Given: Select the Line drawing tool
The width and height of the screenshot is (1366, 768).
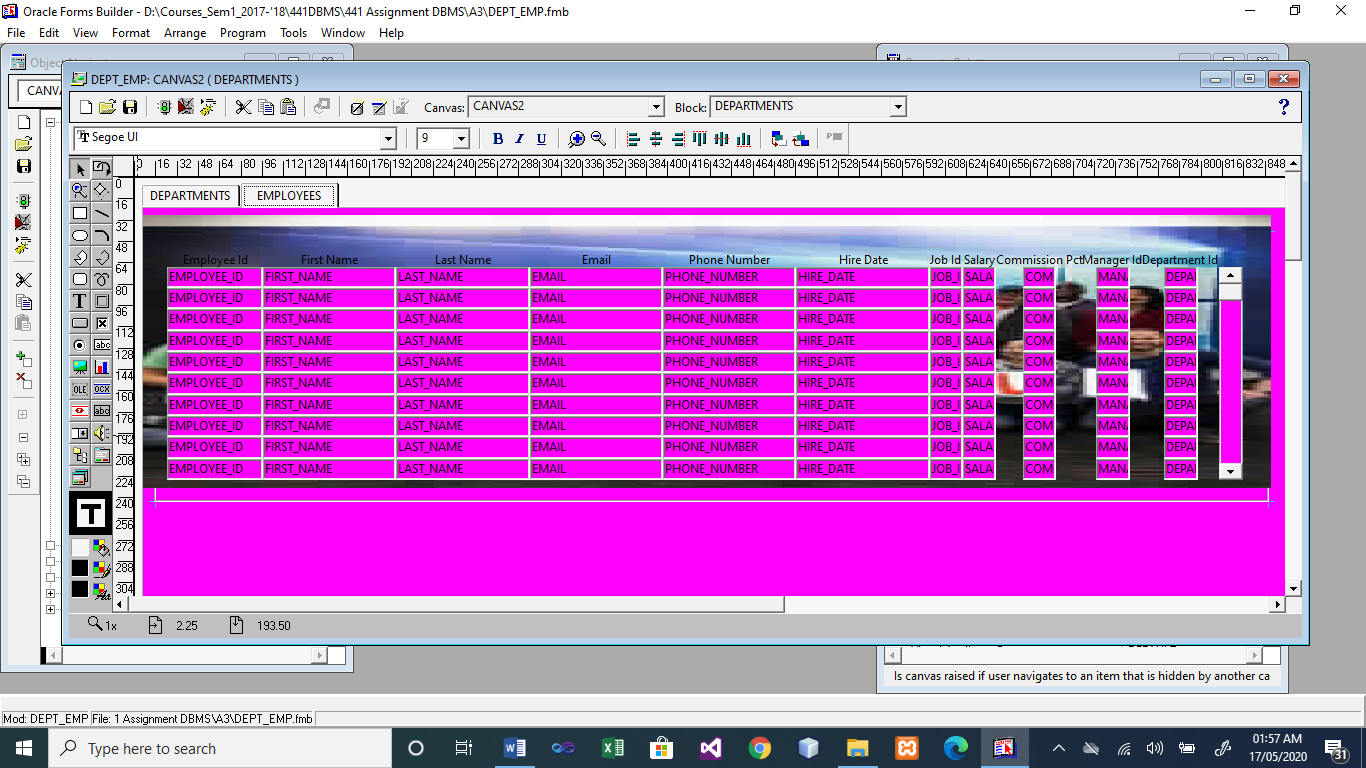Looking at the screenshot, I should pos(102,212).
